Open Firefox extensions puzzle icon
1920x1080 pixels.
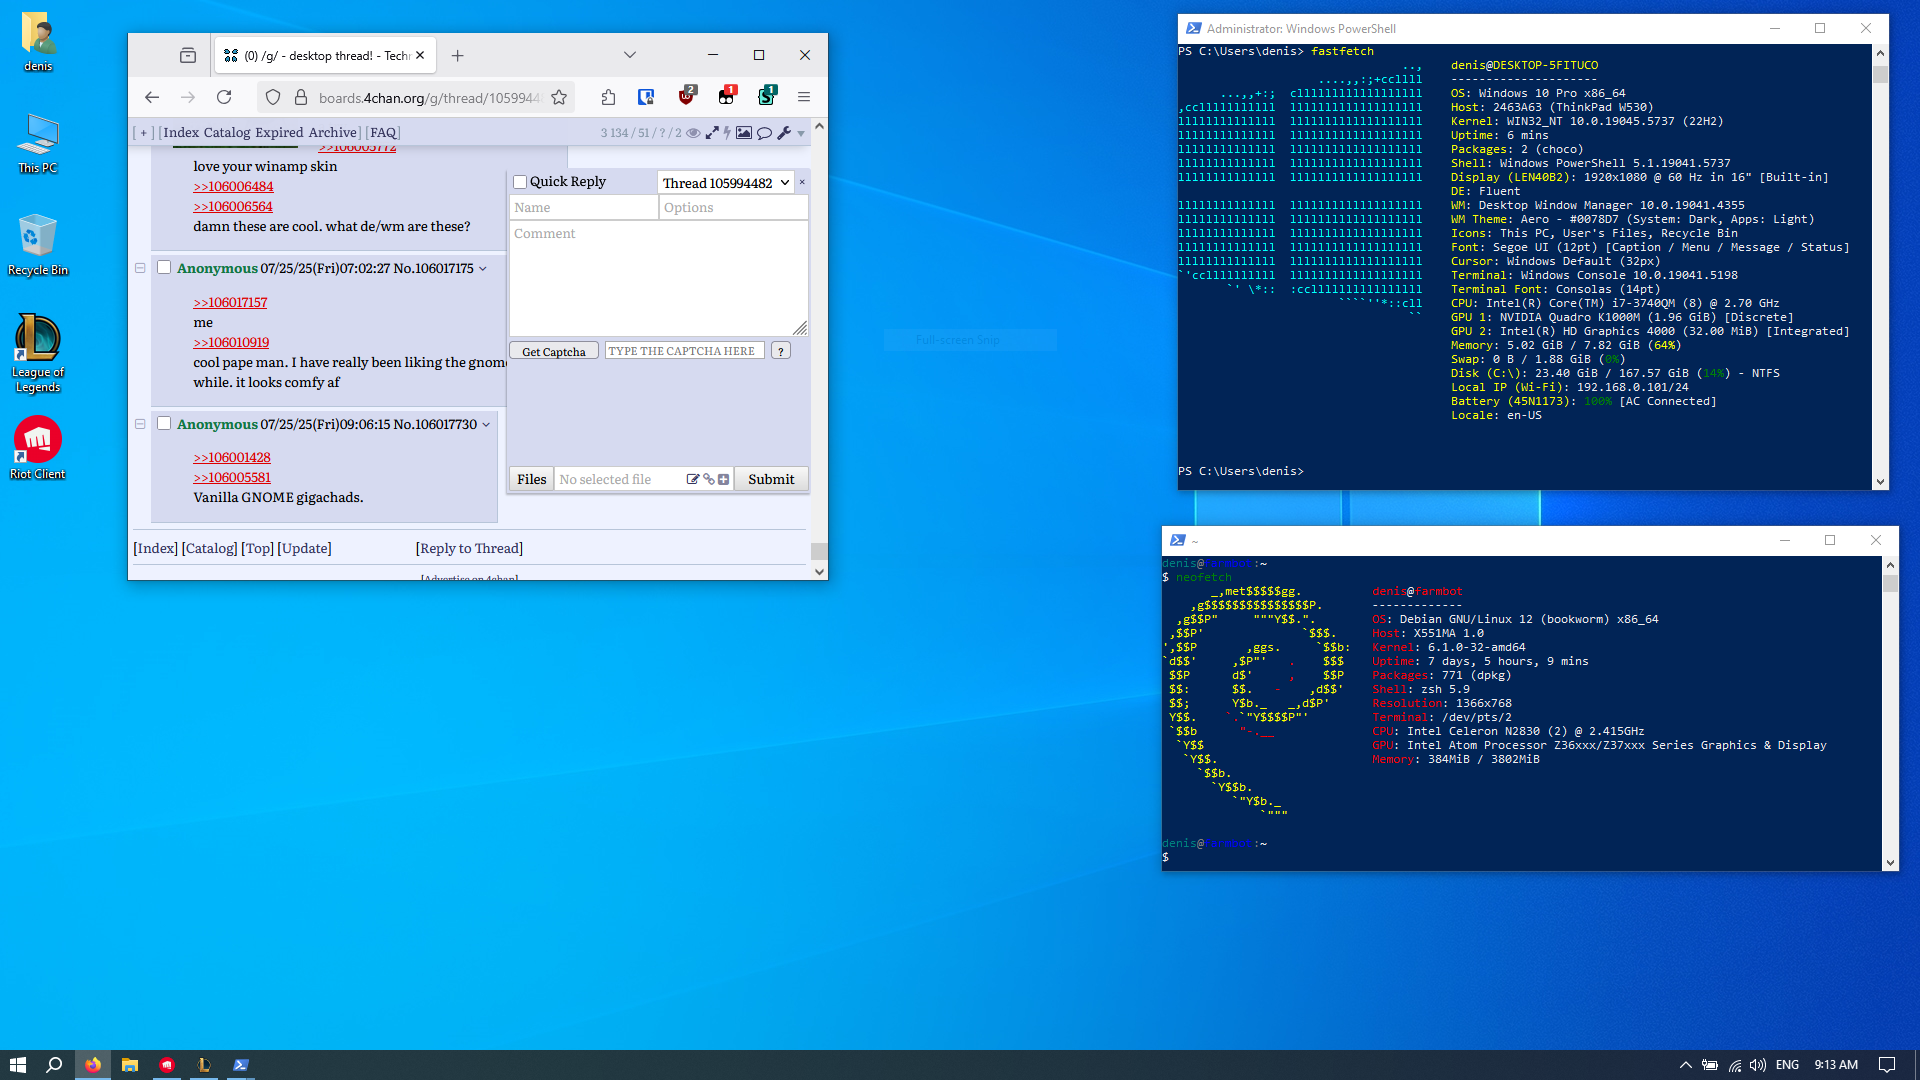tap(608, 97)
